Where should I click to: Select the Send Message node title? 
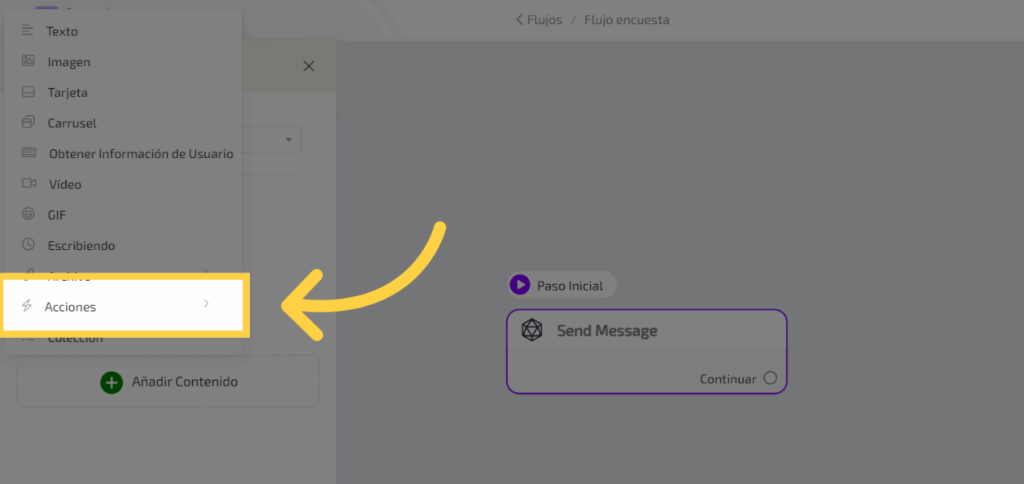tap(607, 331)
